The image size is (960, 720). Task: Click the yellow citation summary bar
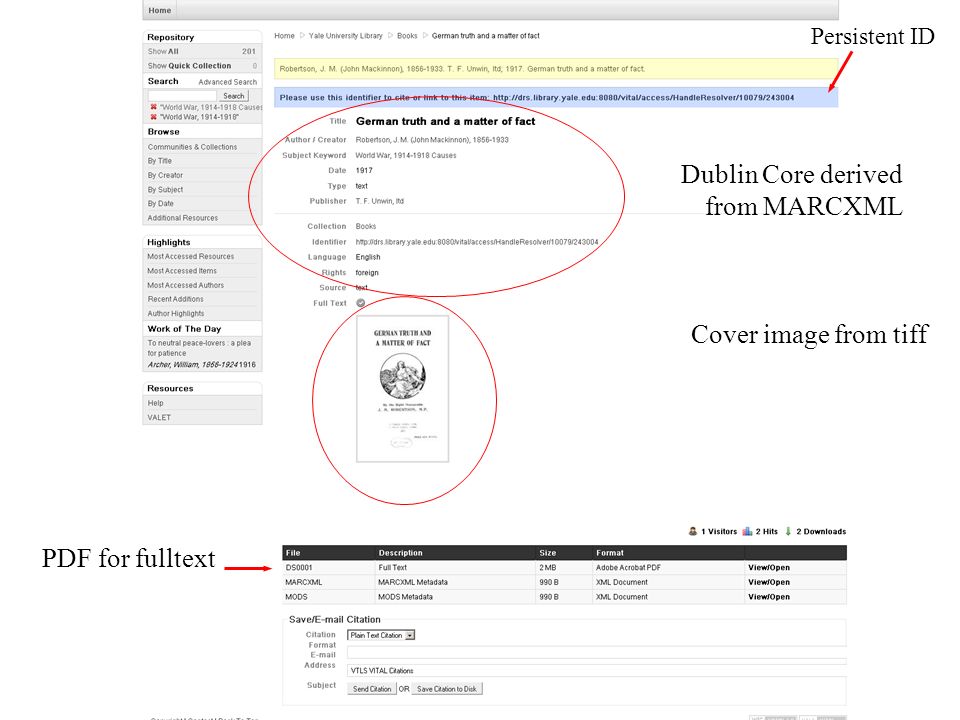[556, 69]
